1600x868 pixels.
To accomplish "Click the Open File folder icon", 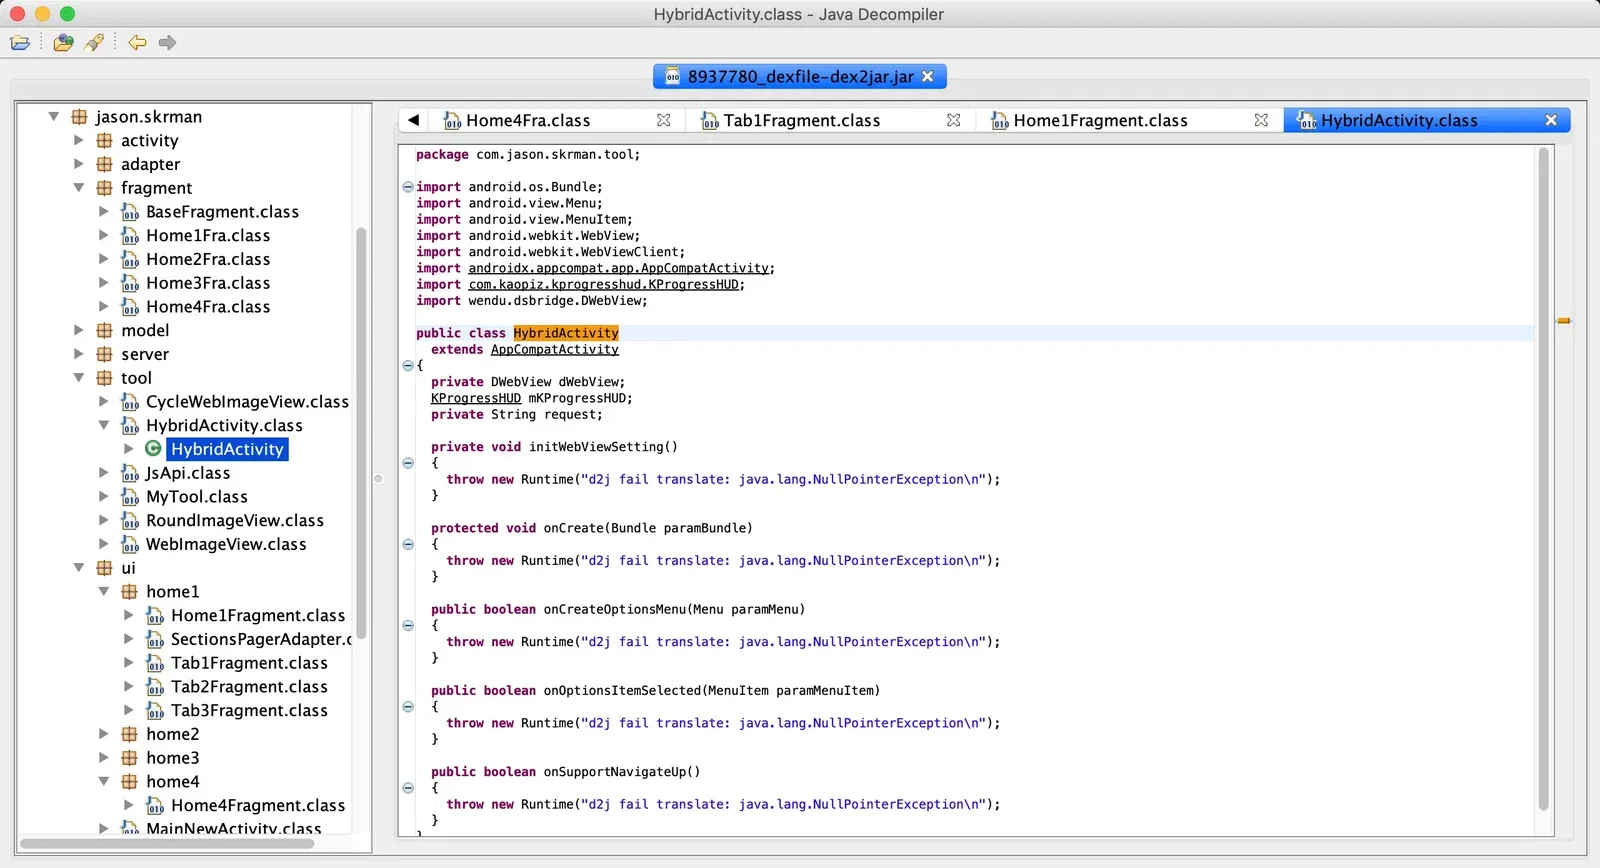I will (20, 43).
